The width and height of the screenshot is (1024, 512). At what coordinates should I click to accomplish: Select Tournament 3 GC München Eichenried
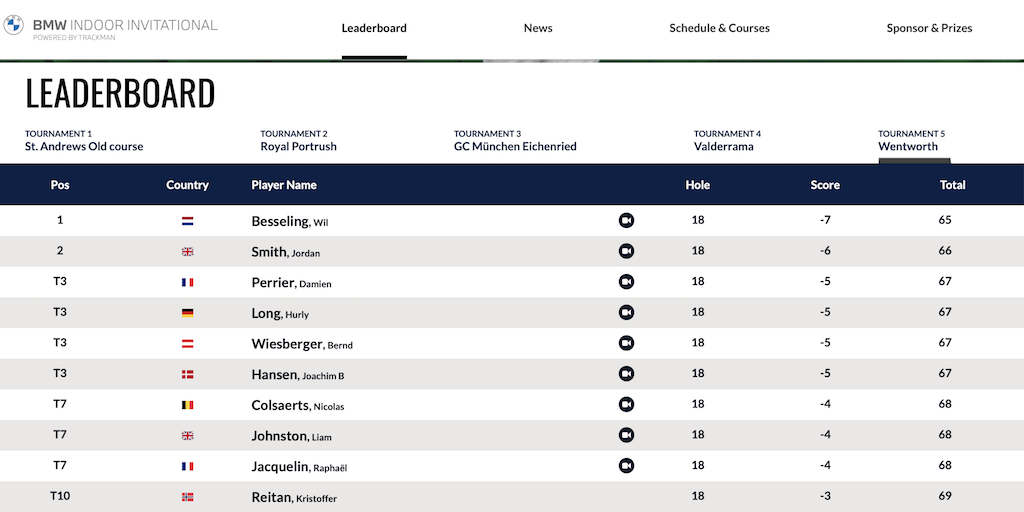515,141
